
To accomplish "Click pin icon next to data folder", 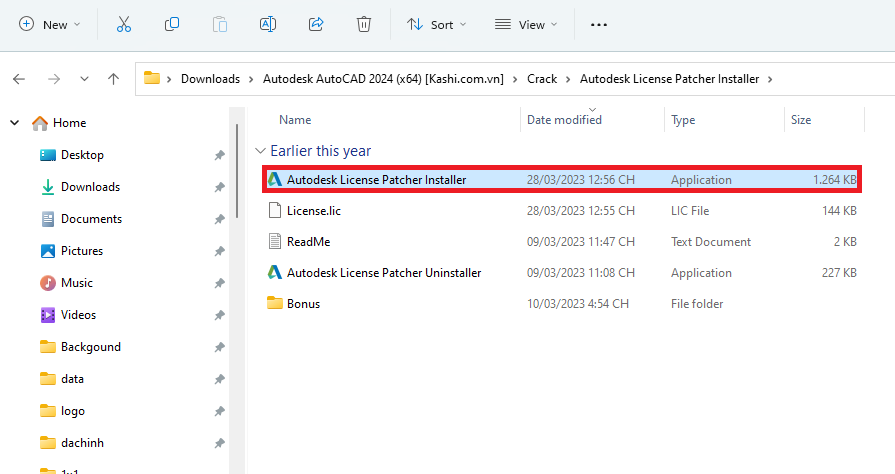I will (219, 379).
